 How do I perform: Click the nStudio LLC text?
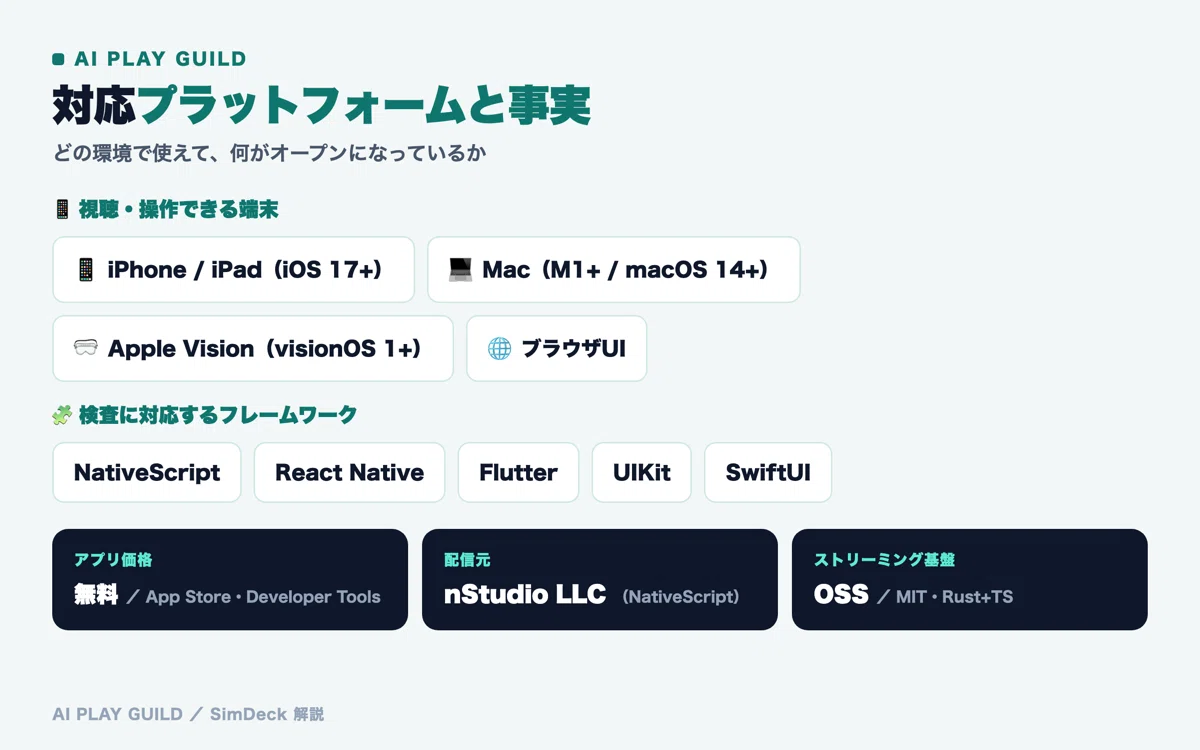tap(525, 595)
